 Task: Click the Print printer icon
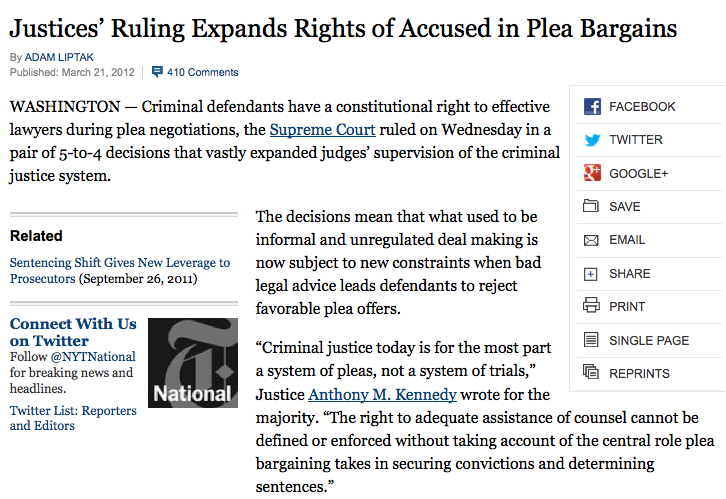[591, 306]
